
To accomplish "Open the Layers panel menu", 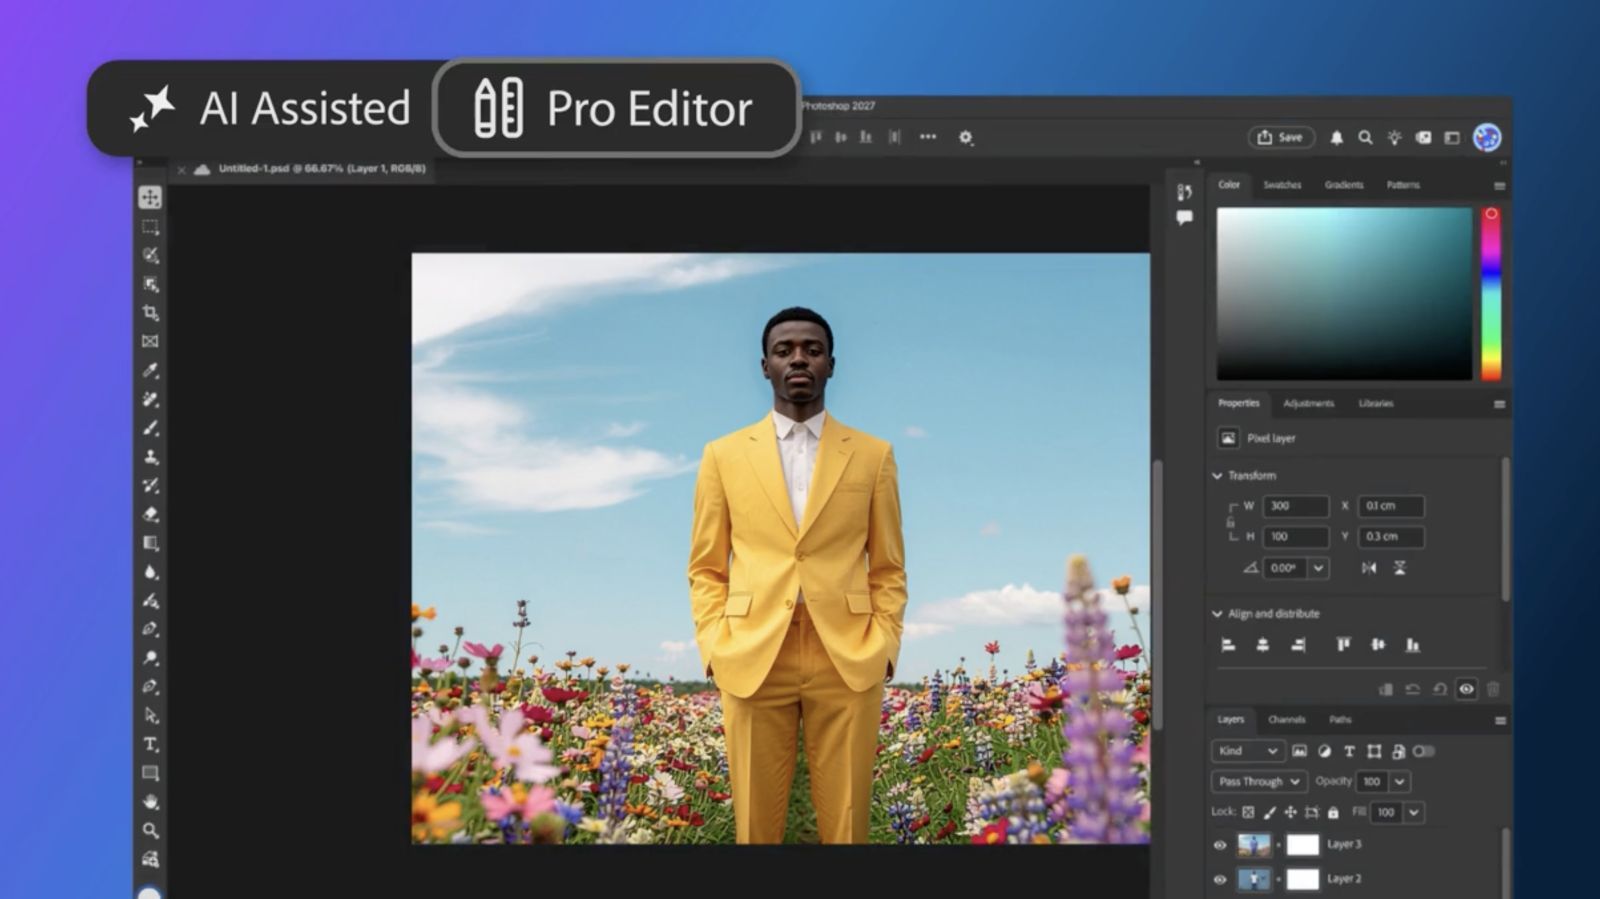I will click(1500, 720).
